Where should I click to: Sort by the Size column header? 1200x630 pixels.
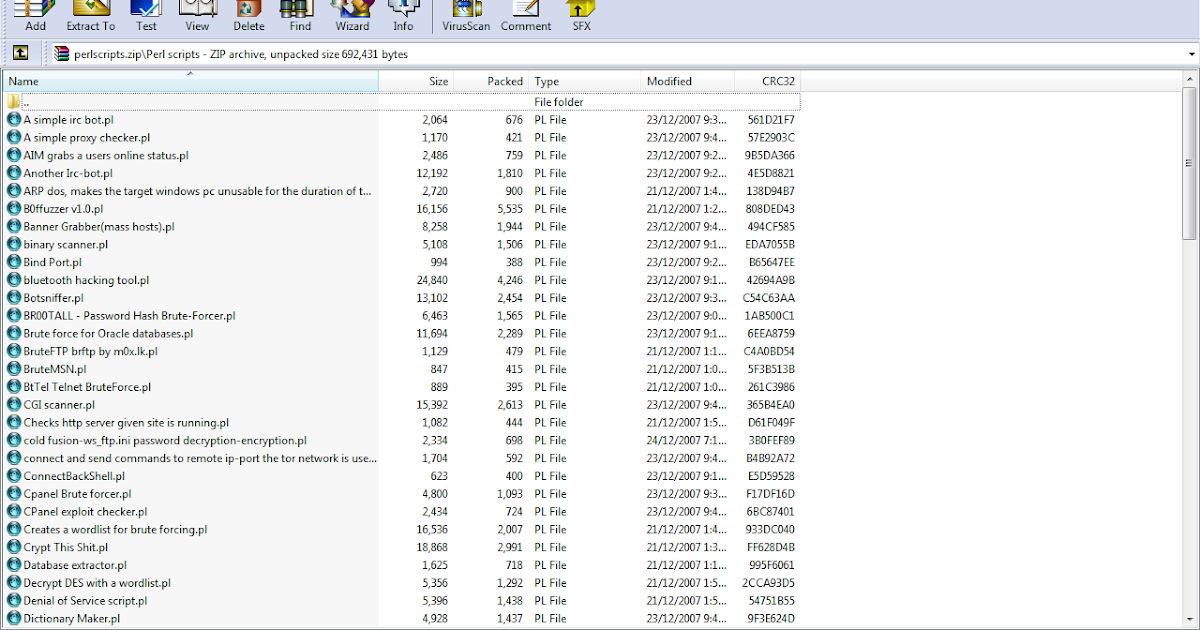tap(416, 81)
